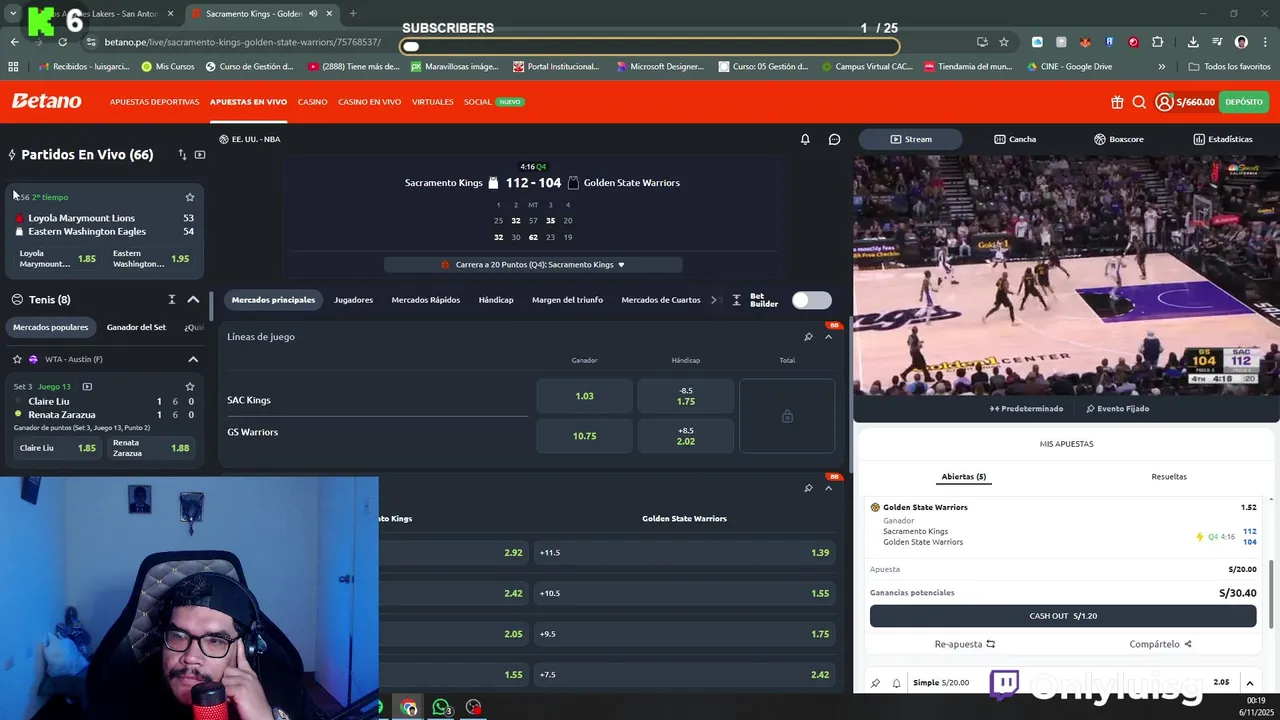
Task: Open the Chrome extensions puzzle icon
Action: tap(1157, 42)
